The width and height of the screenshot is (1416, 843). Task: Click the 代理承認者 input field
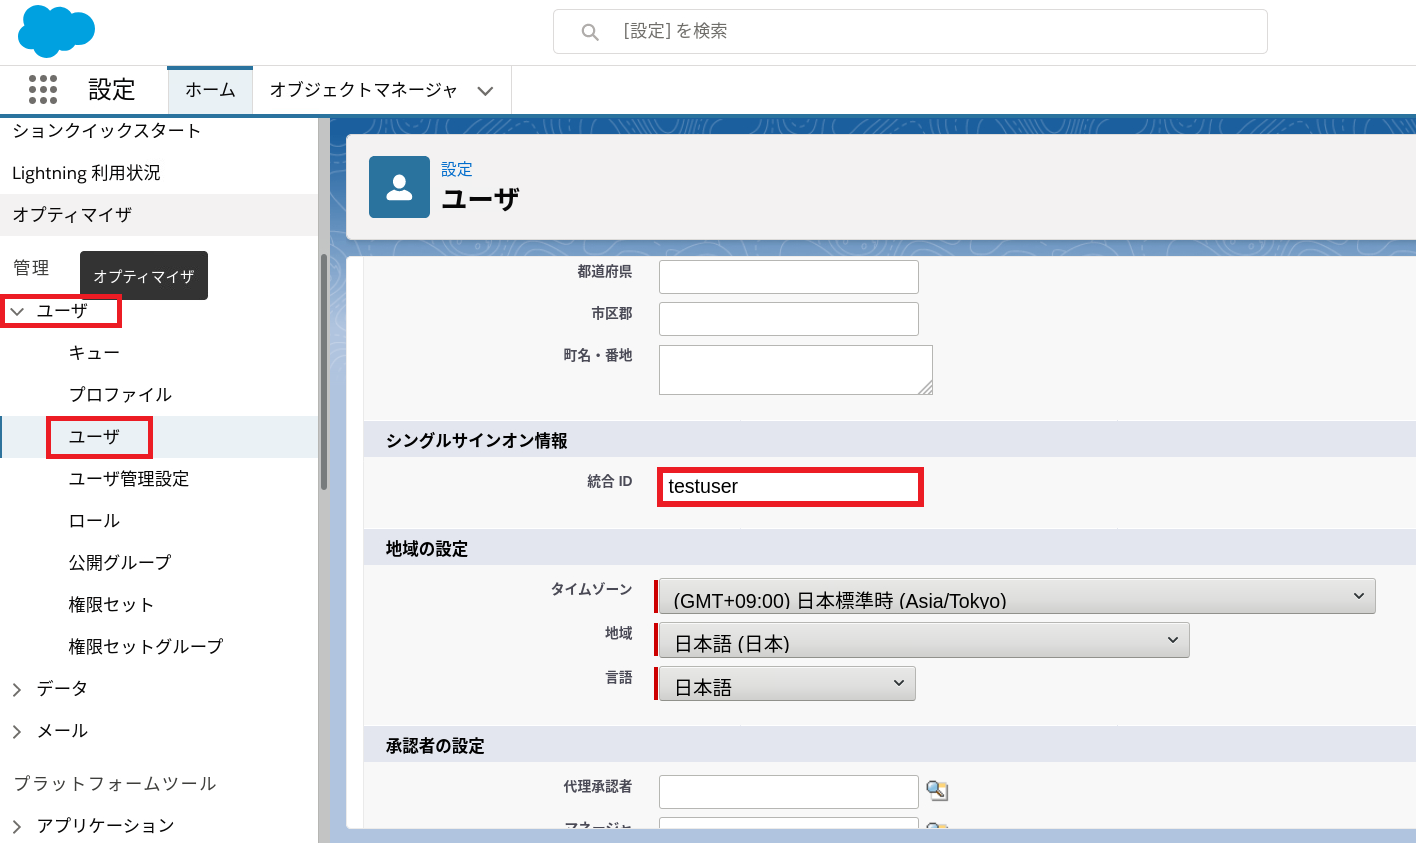[789, 792]
